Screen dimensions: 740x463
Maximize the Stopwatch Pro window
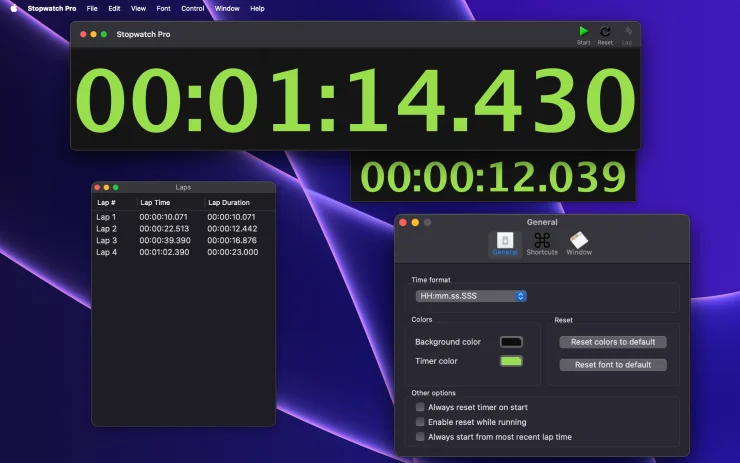(x=104, y=34)
